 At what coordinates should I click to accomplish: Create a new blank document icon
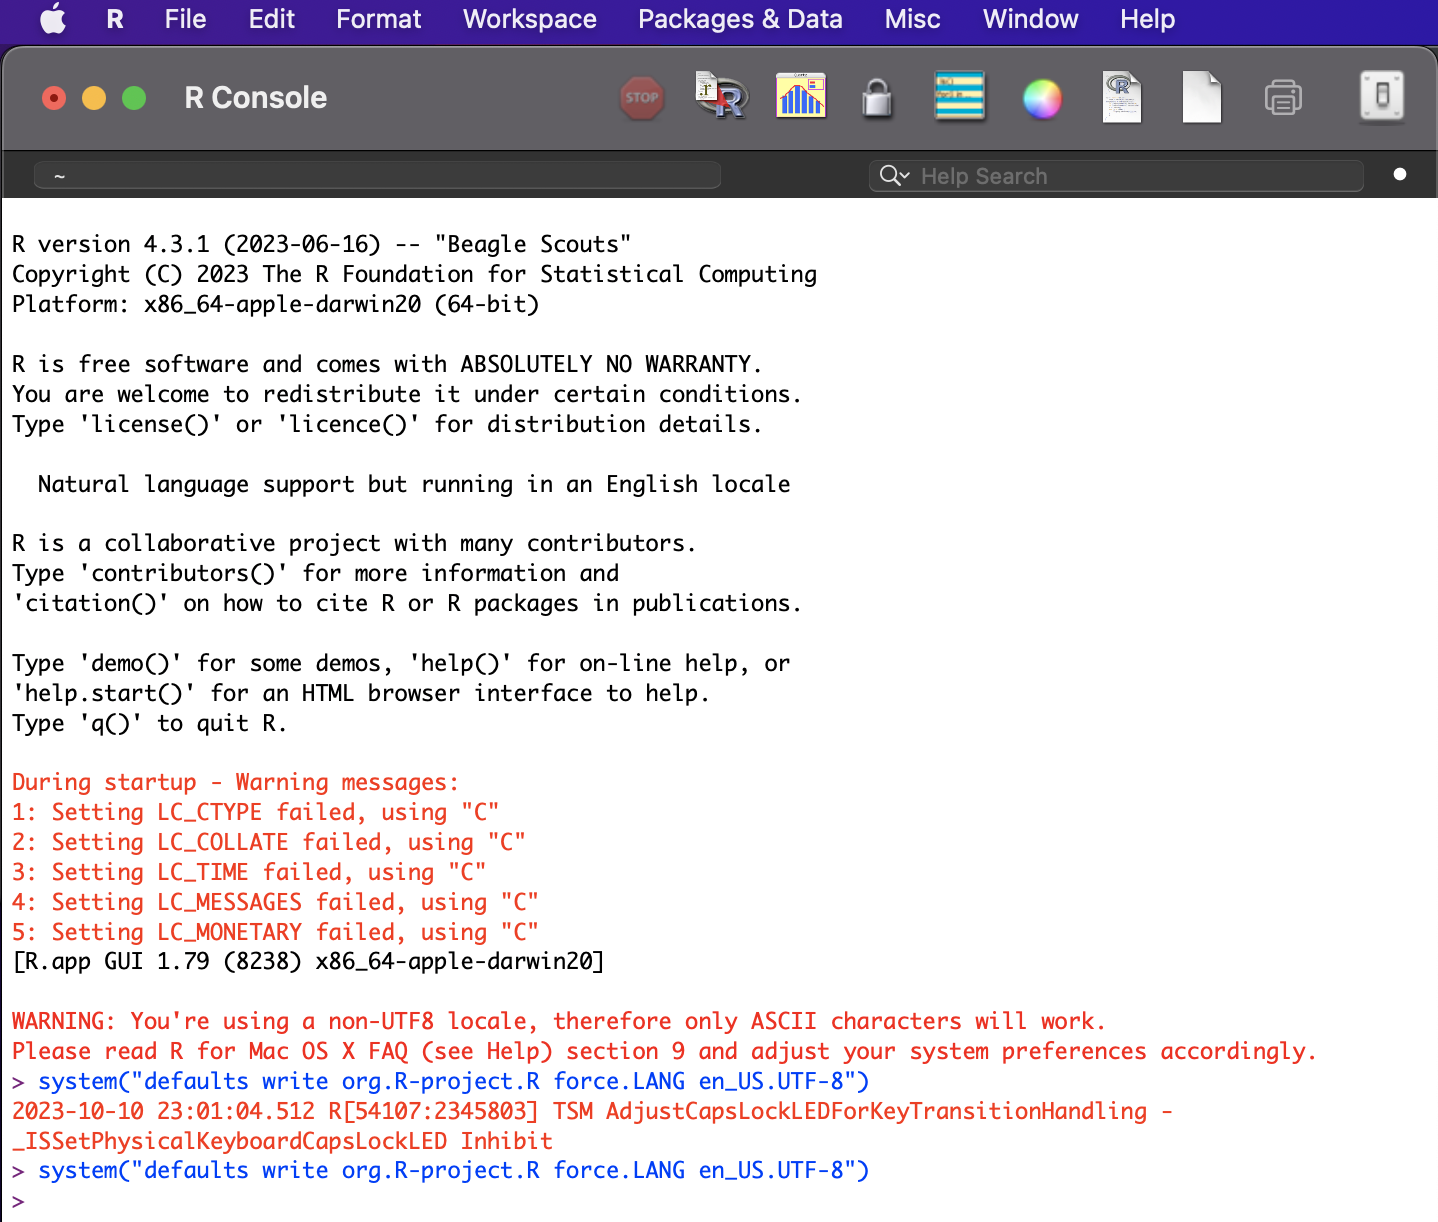pos(1202,97)
